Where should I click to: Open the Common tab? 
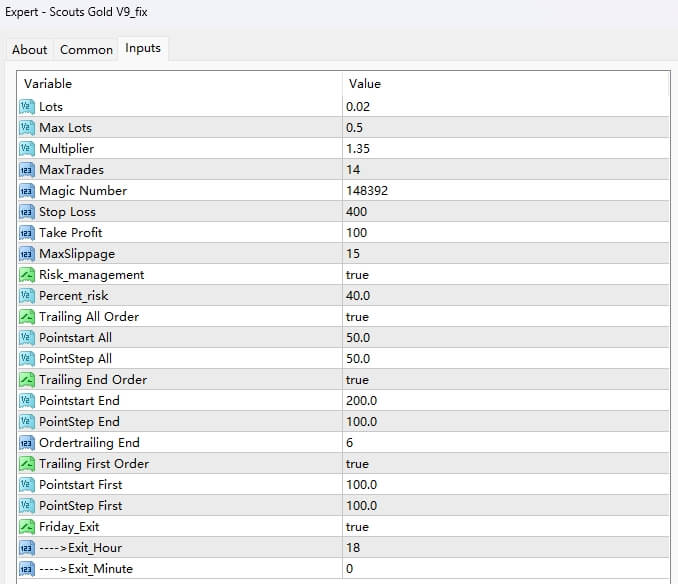pos(86,49)
